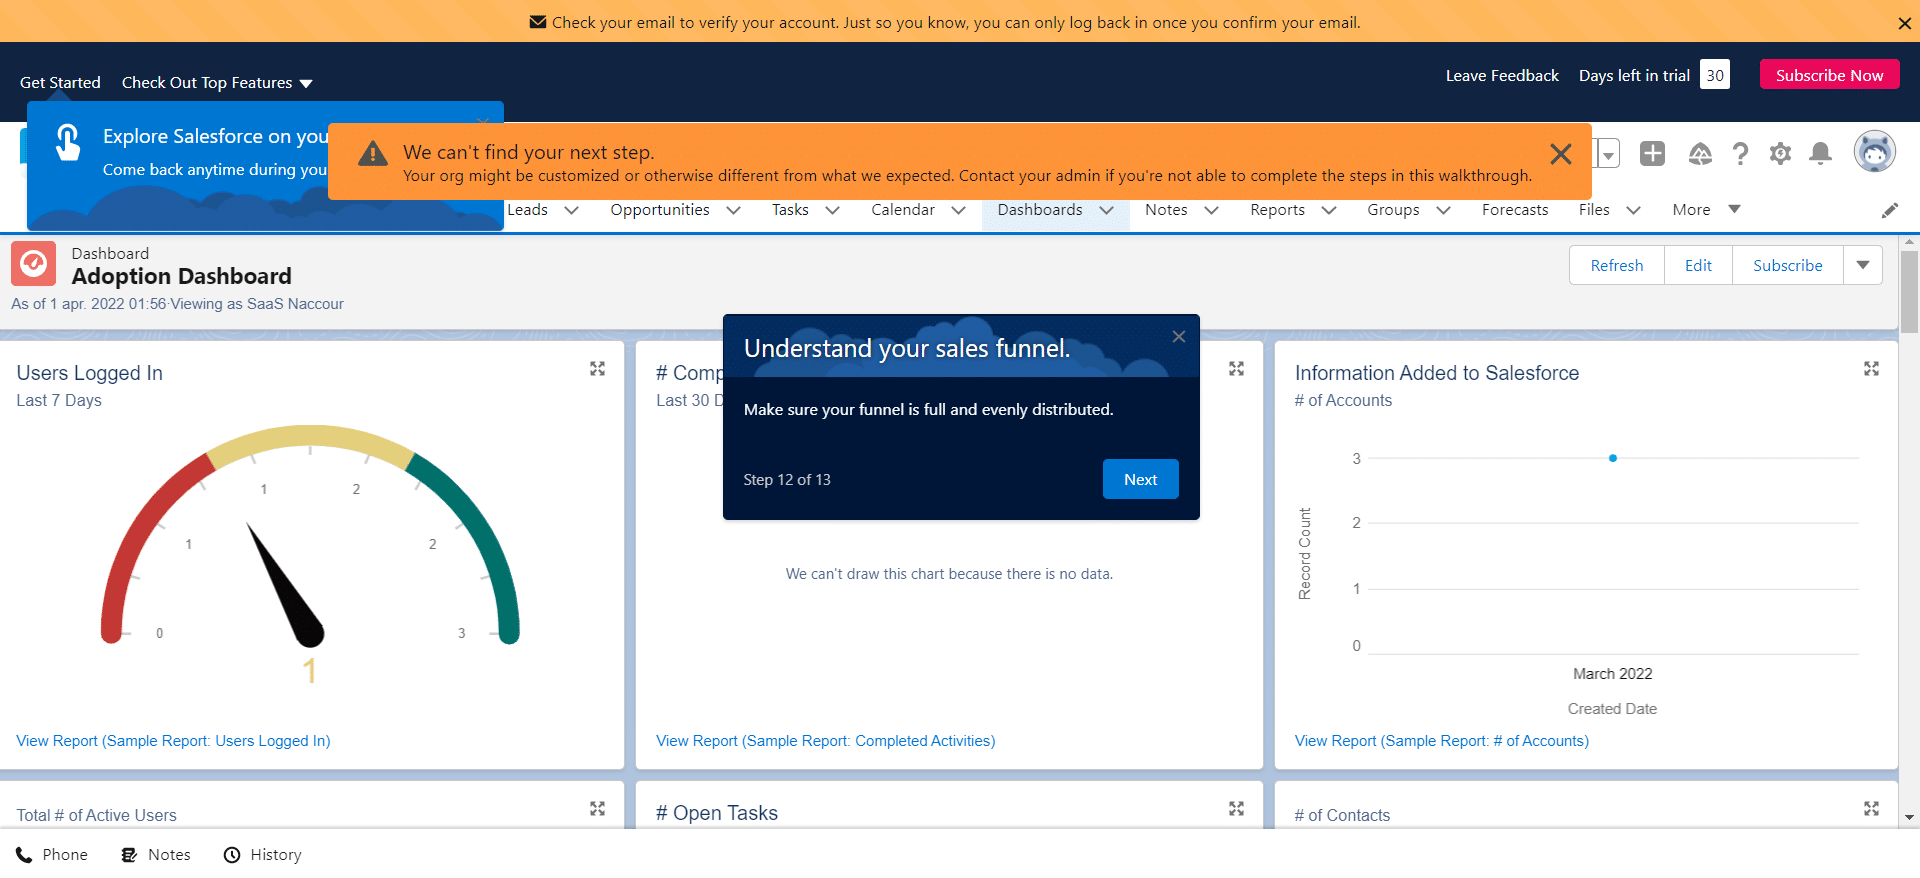Screen dimensions: 1920x878
Task: Open the global actions plus icon
Action: coord(1652,153)
